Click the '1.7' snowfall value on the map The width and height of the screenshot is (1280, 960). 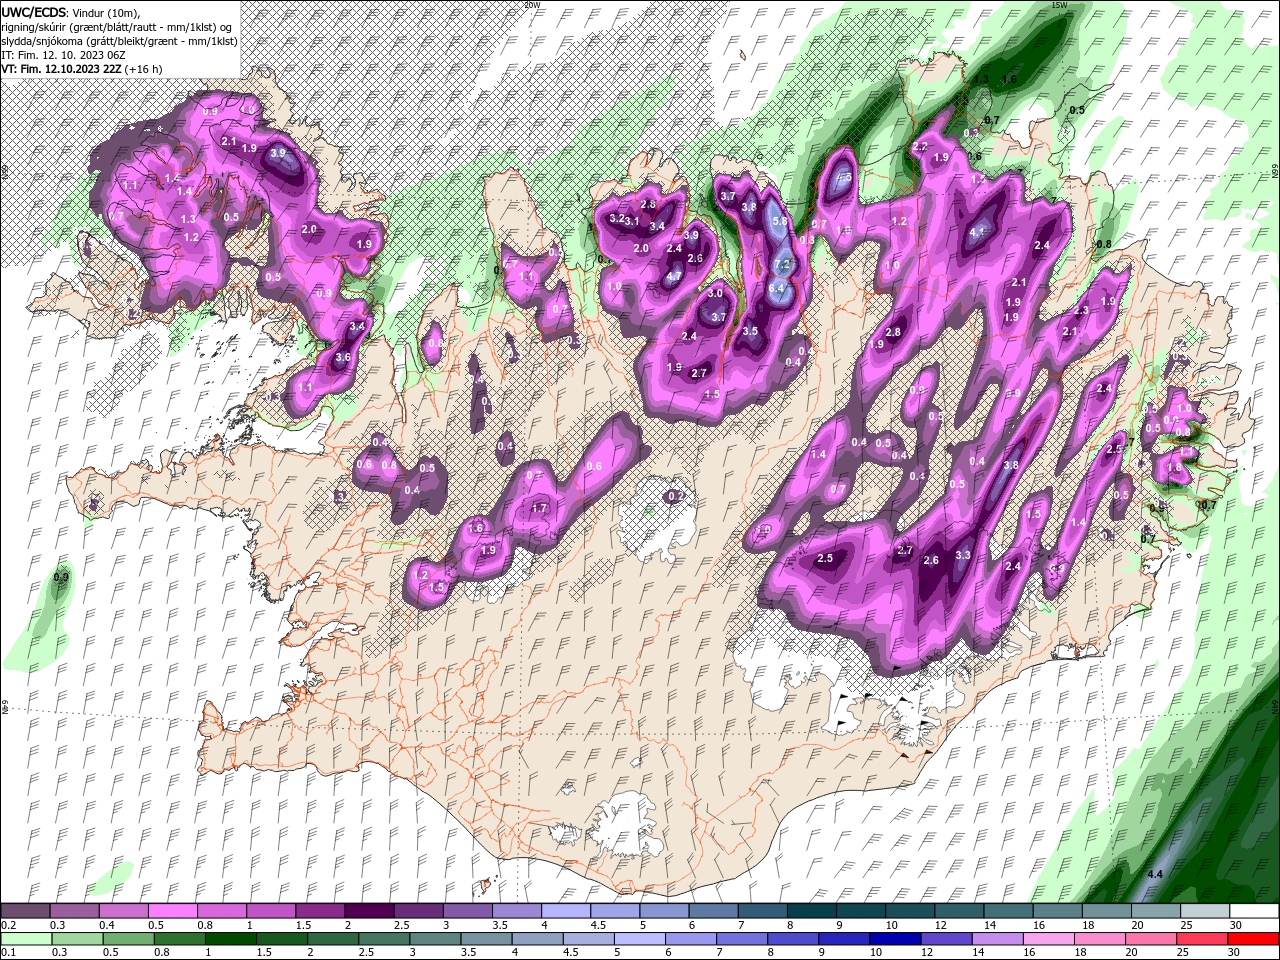tap(540, 508)
